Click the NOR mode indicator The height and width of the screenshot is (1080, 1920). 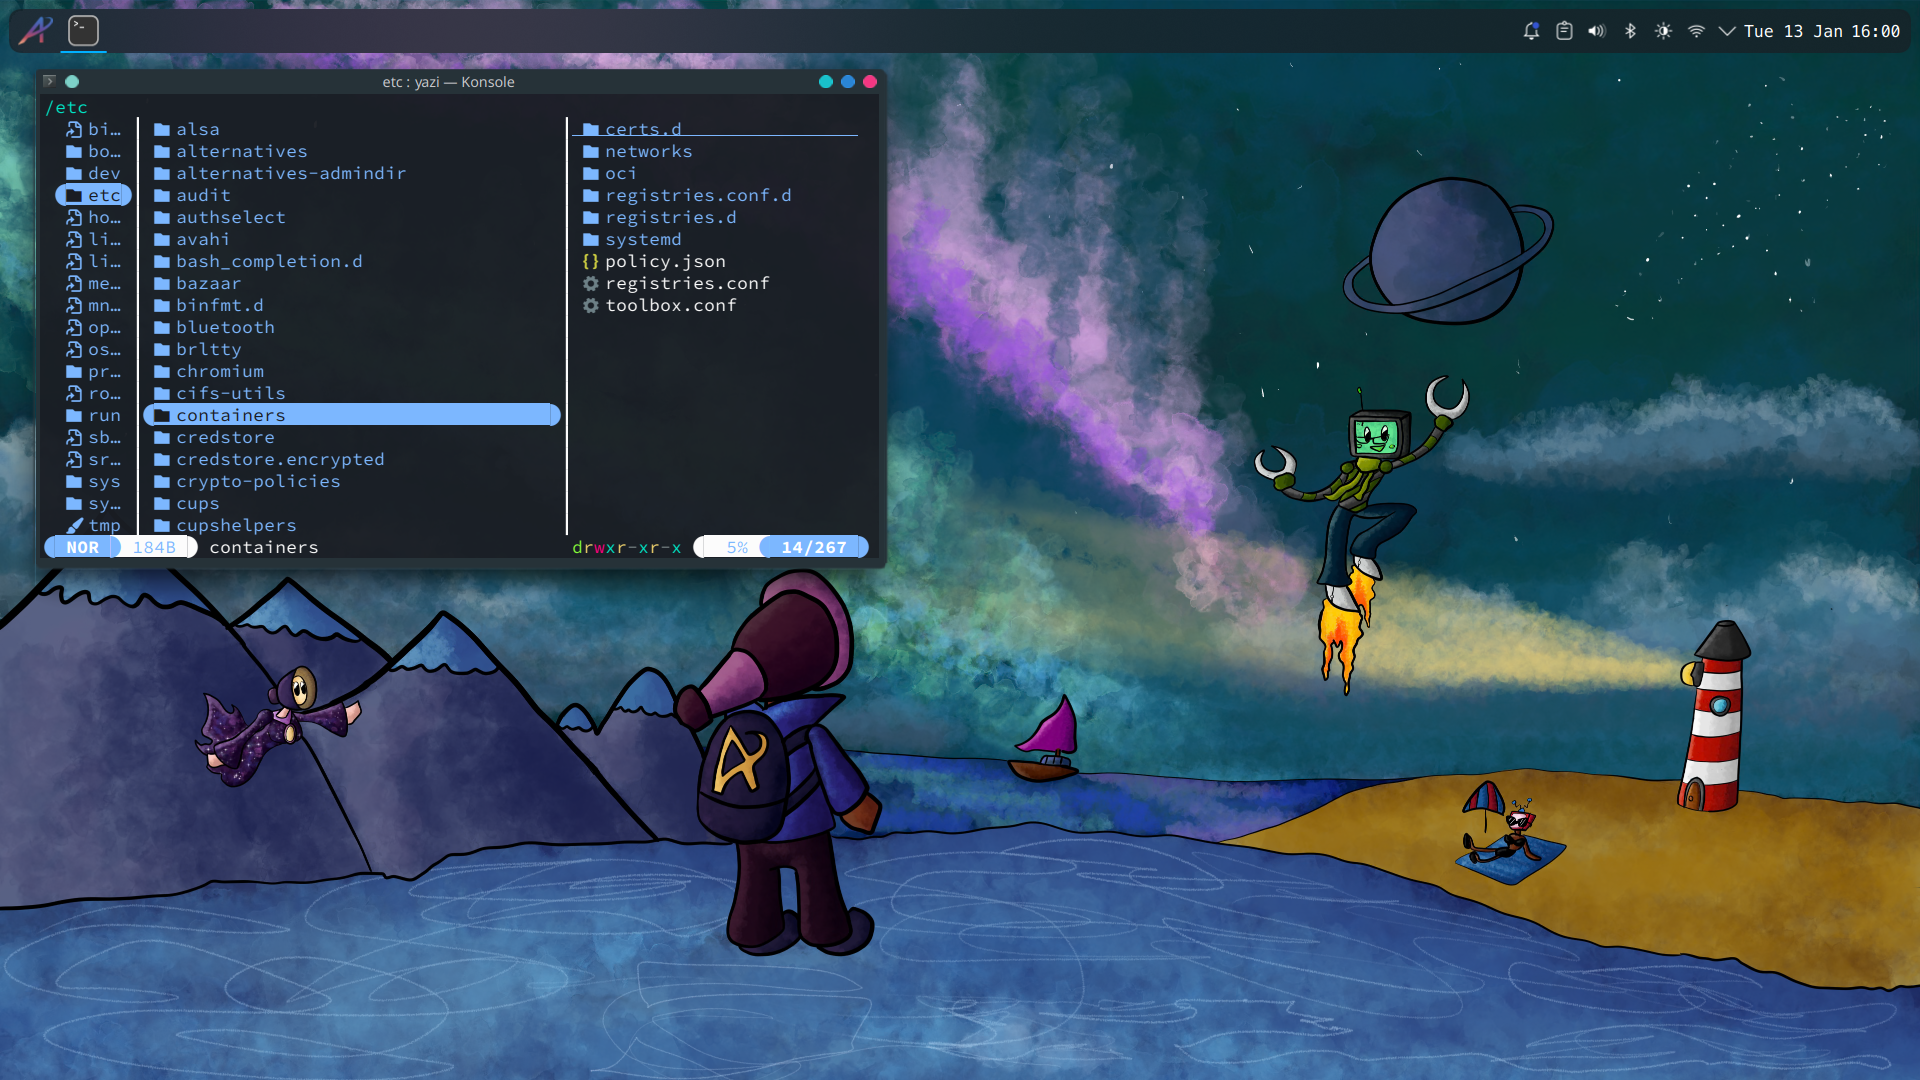point(82,547)
